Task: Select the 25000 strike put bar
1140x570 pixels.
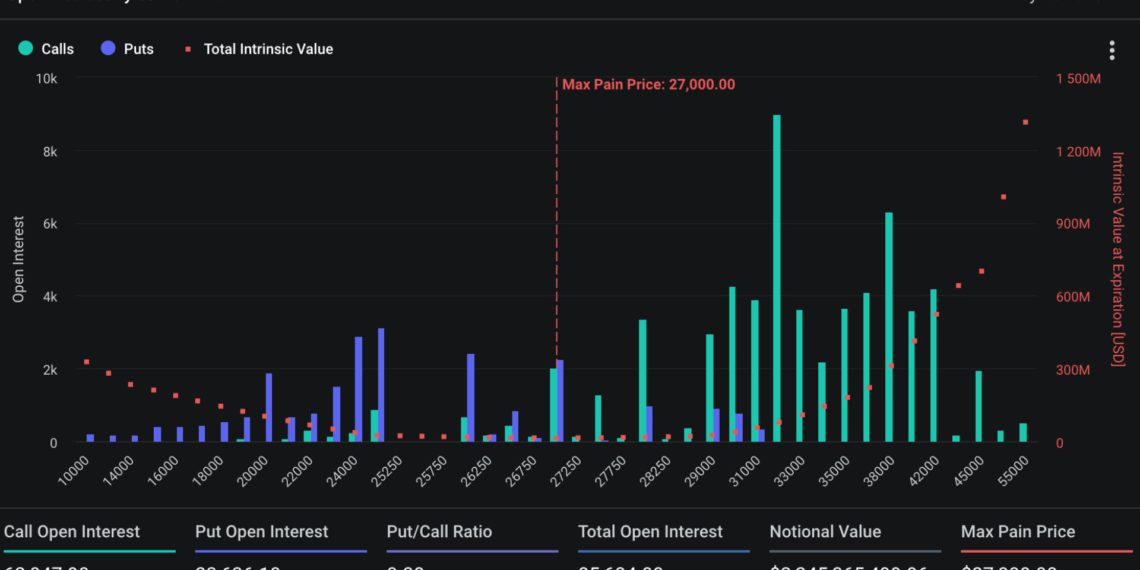Action: [x=381, y=385]
